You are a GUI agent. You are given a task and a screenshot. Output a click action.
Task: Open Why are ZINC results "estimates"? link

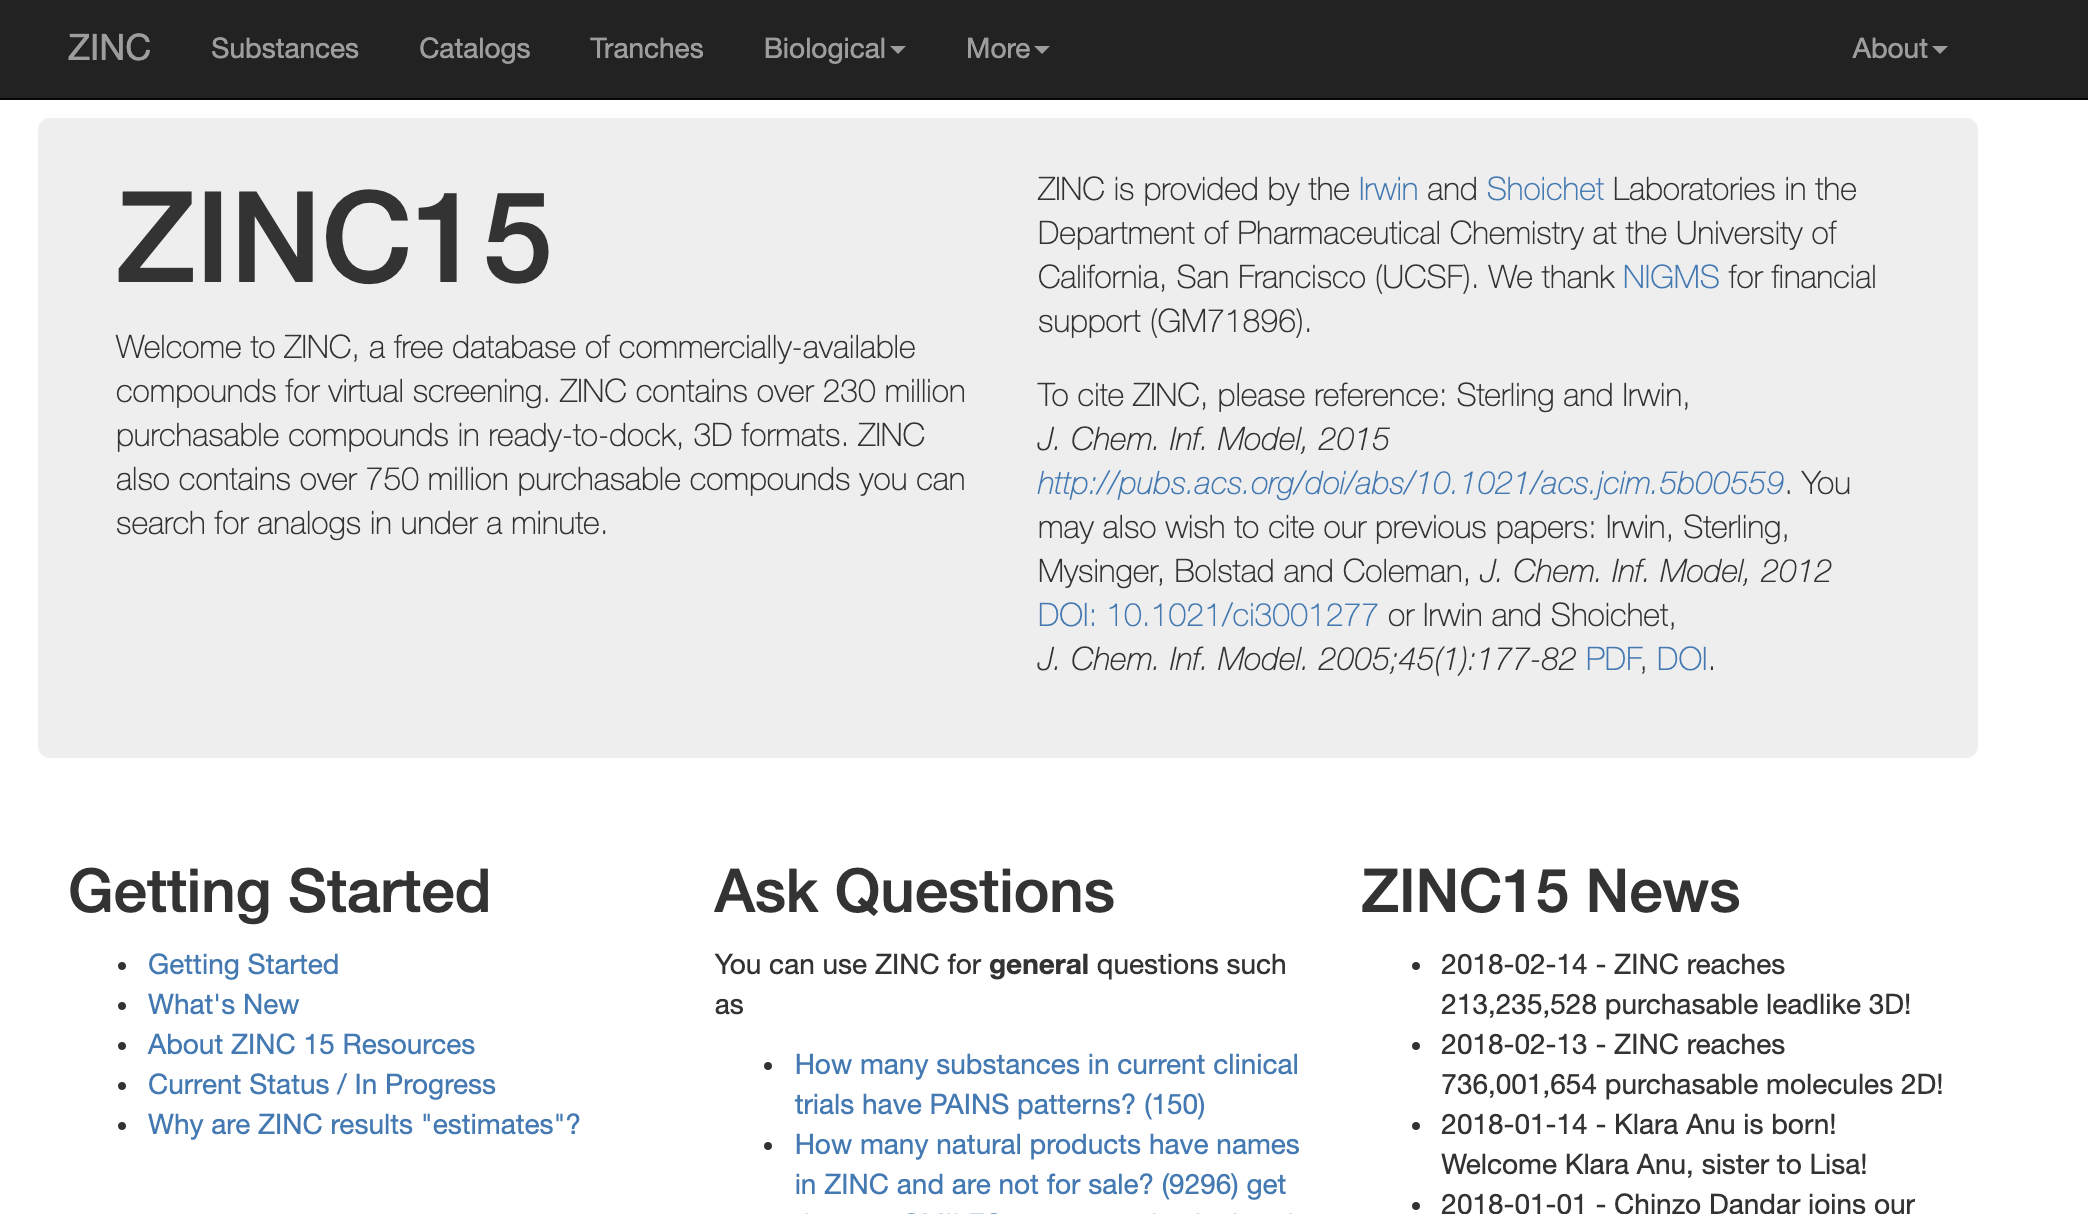364,1124
